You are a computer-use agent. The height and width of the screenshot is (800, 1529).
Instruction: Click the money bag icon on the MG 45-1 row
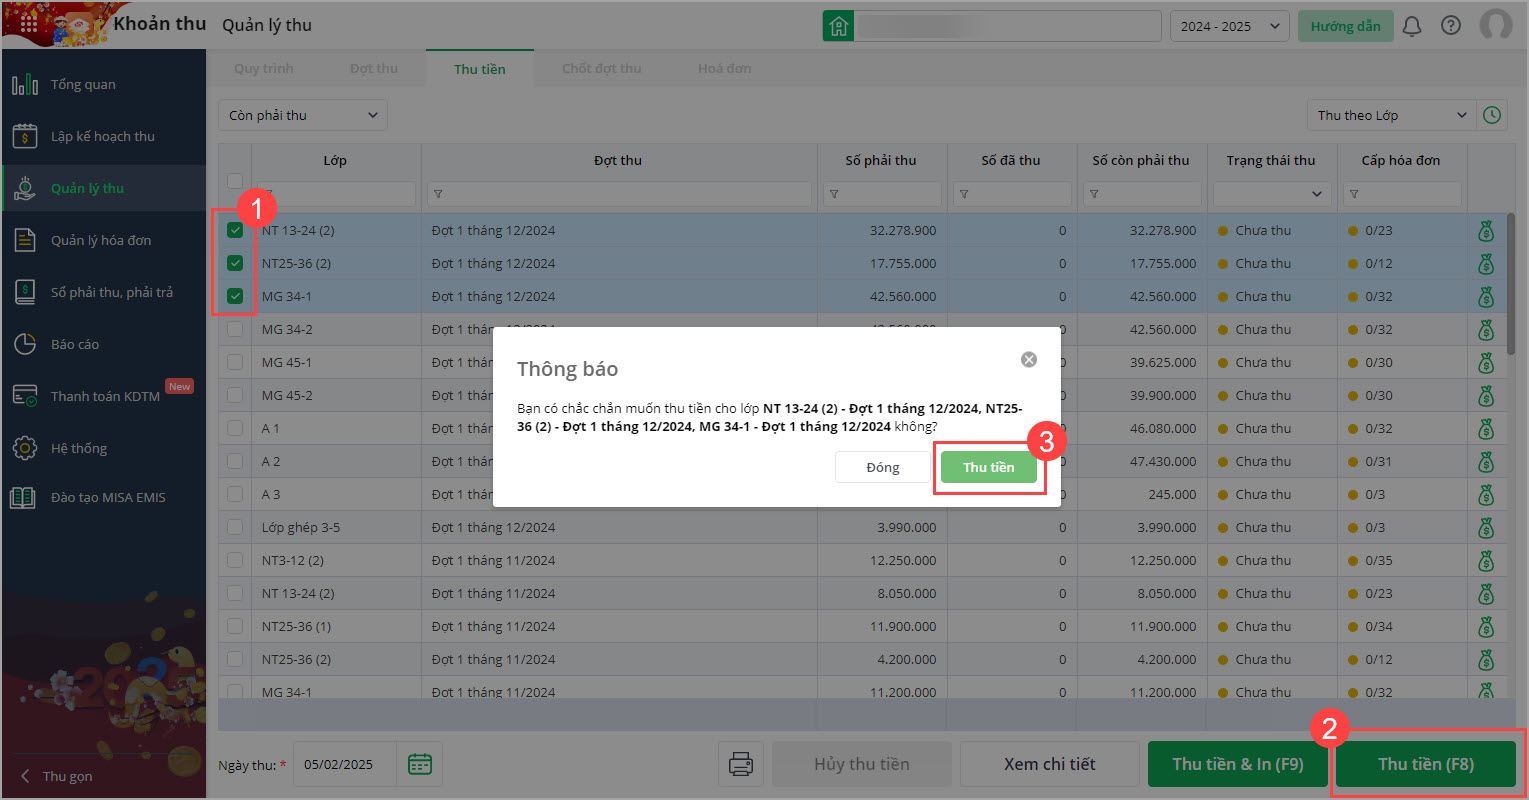[x=1486, y=363]
